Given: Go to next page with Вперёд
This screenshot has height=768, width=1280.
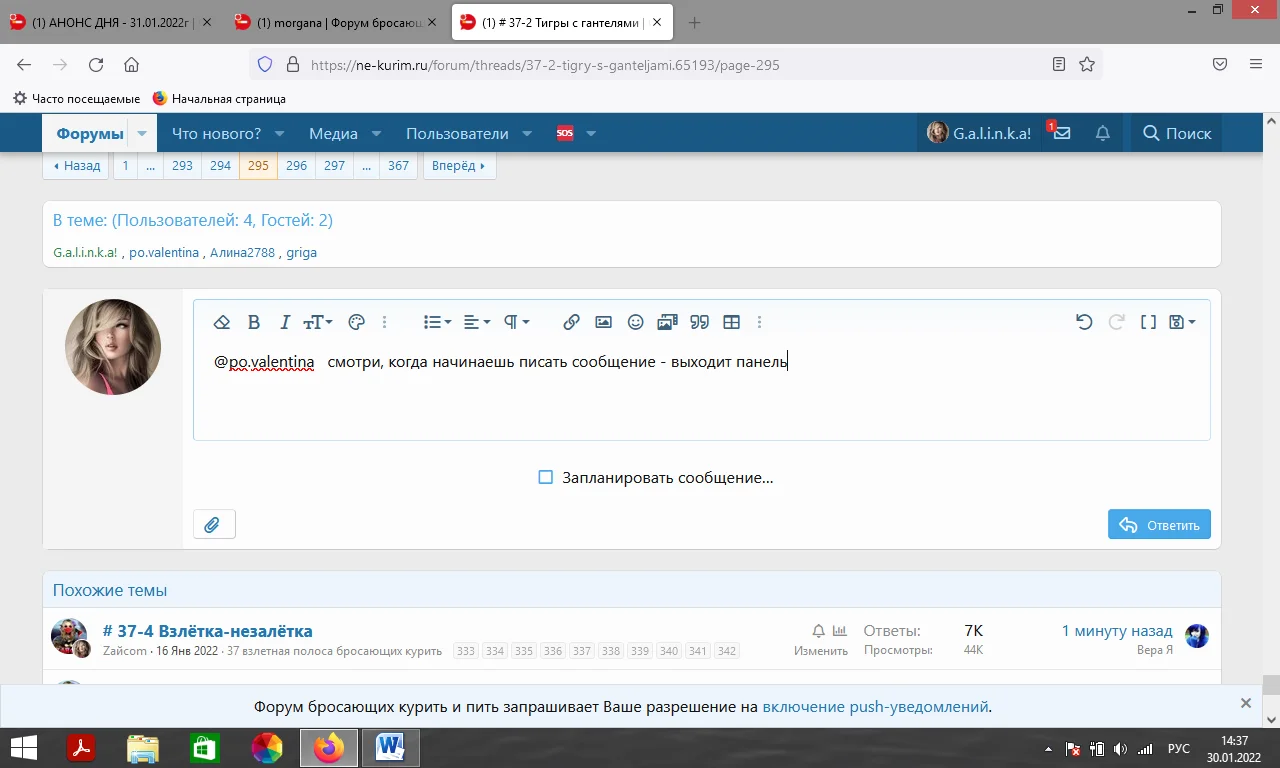Looking at the screenshot, I should 460,166.
